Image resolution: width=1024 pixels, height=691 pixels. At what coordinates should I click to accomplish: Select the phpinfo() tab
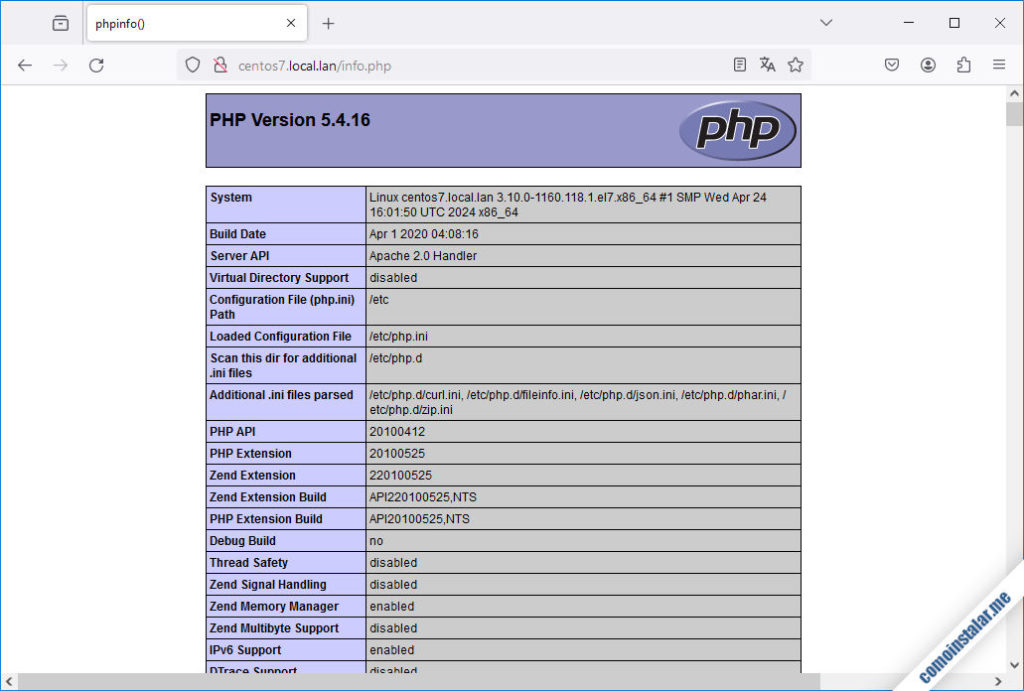point(197,23)
